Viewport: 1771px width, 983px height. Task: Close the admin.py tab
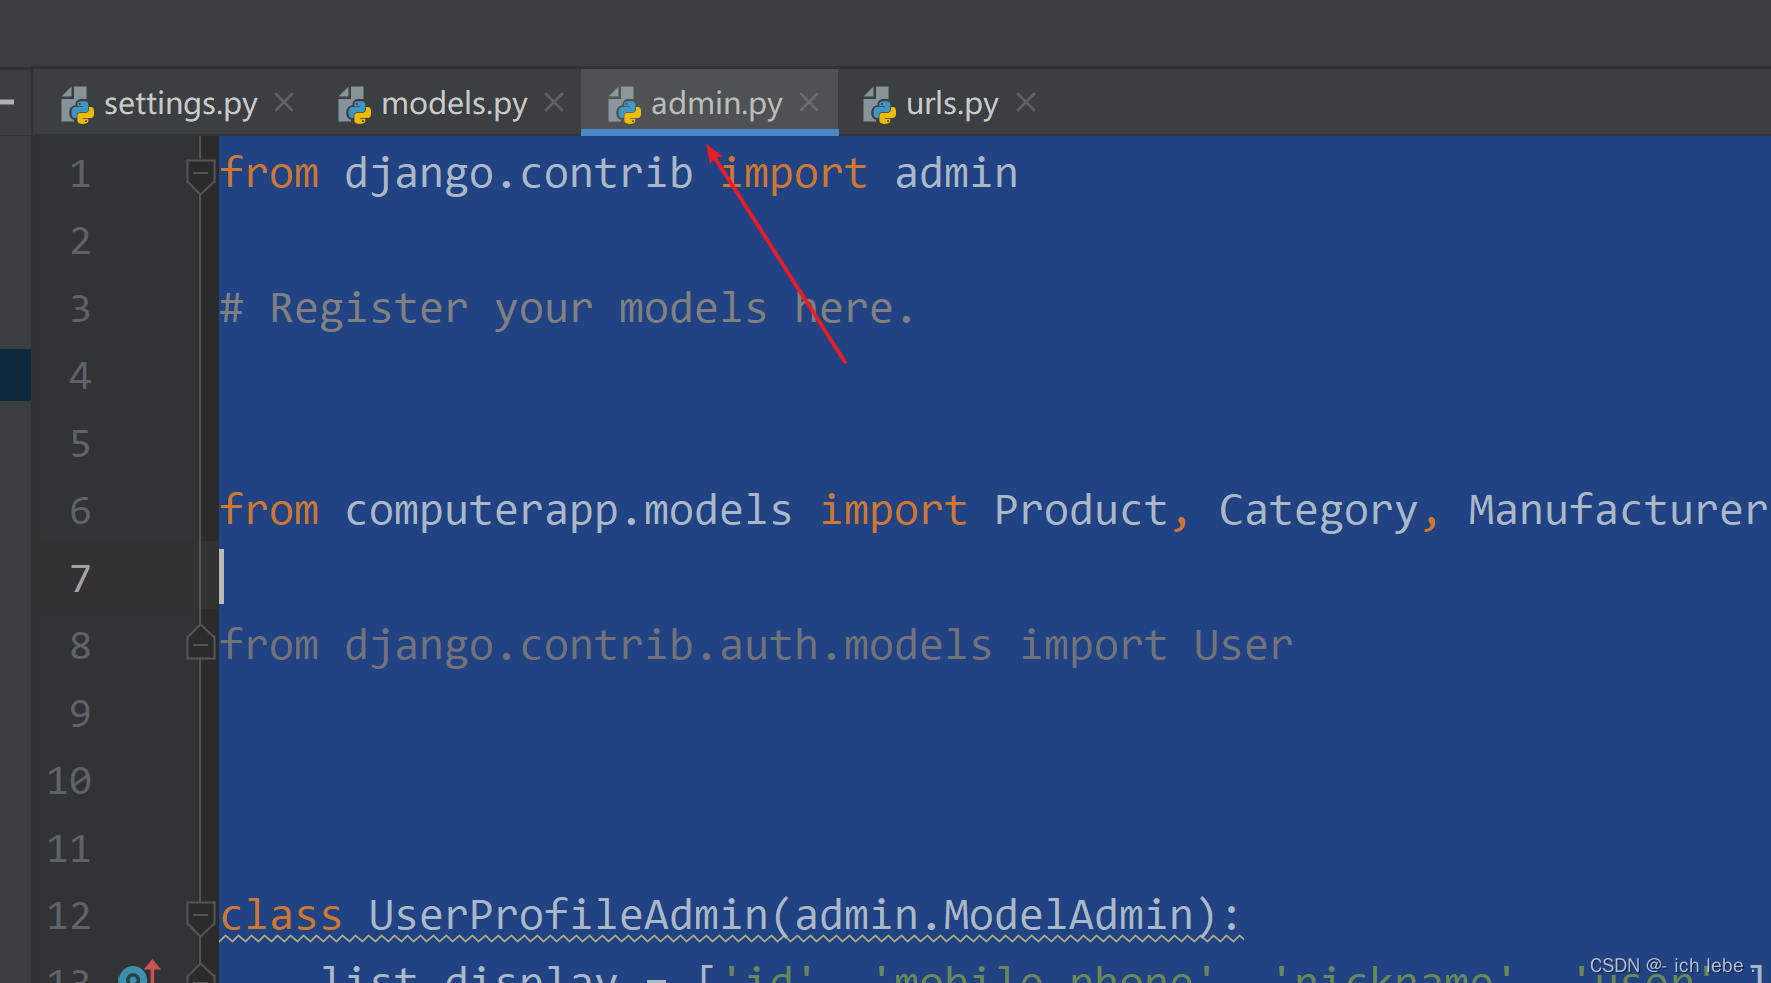(x=809, y=102)
